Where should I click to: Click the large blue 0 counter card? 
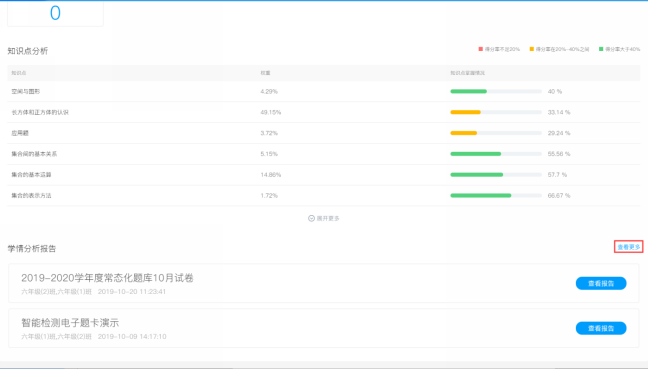point(55,13)
